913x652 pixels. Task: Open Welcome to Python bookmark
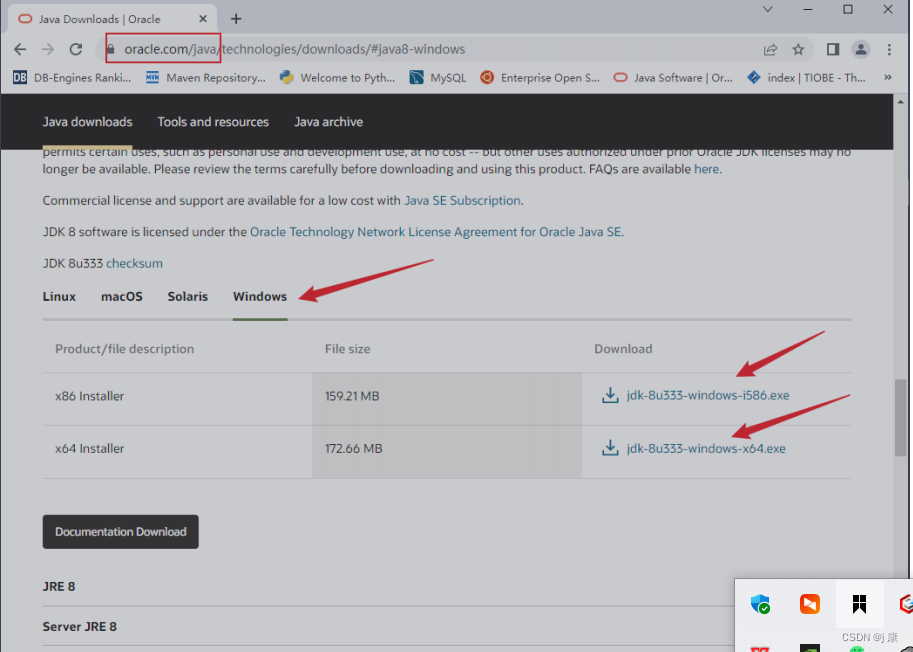(337, 77)
